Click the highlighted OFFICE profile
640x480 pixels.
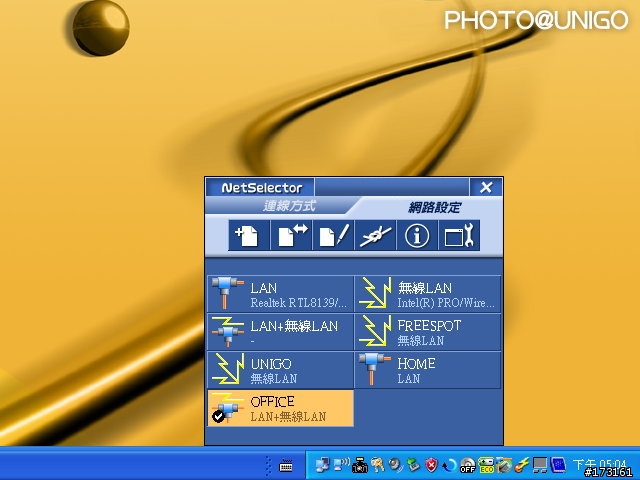280,408
